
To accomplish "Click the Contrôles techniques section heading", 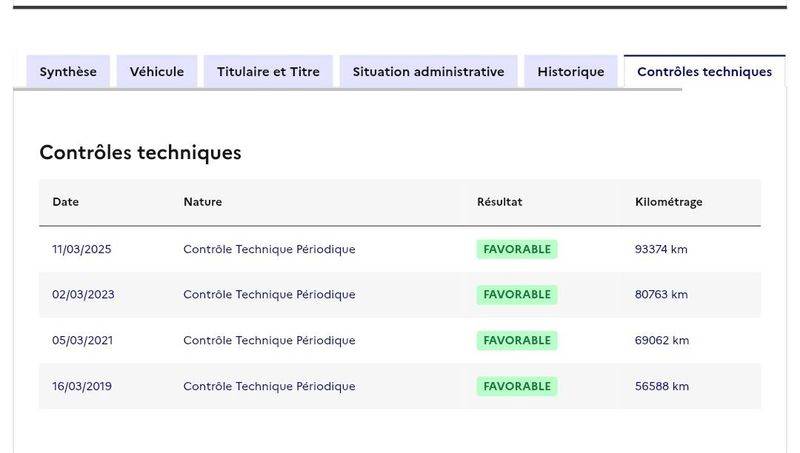I will click(140, 153).
